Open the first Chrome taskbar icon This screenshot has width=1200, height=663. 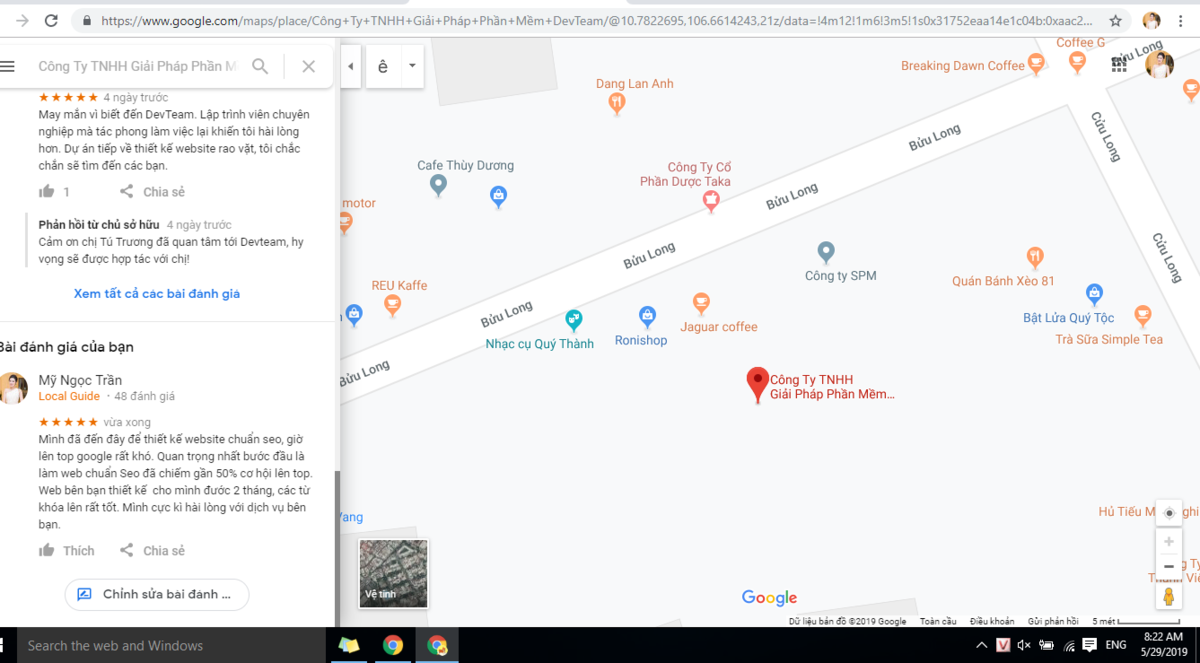[x=393, y=645]
